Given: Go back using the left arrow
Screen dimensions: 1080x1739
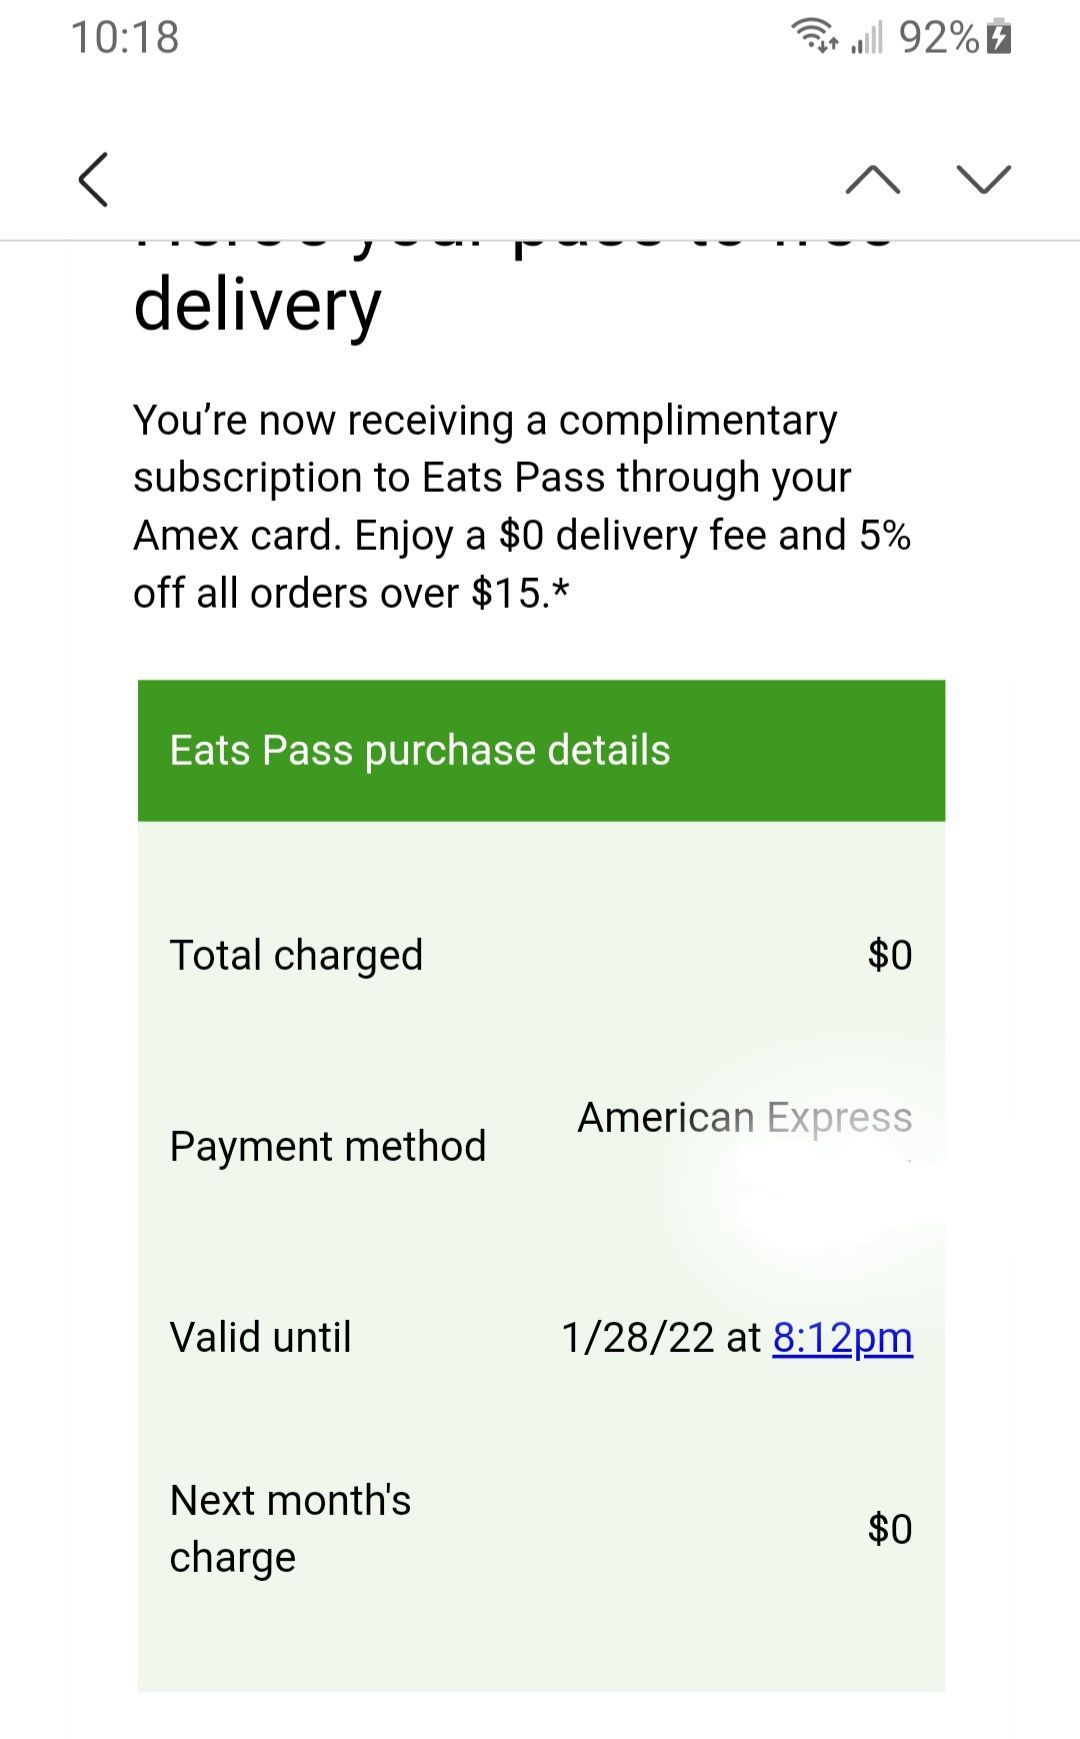Looking at the screenshot, I should coord(93,180).
